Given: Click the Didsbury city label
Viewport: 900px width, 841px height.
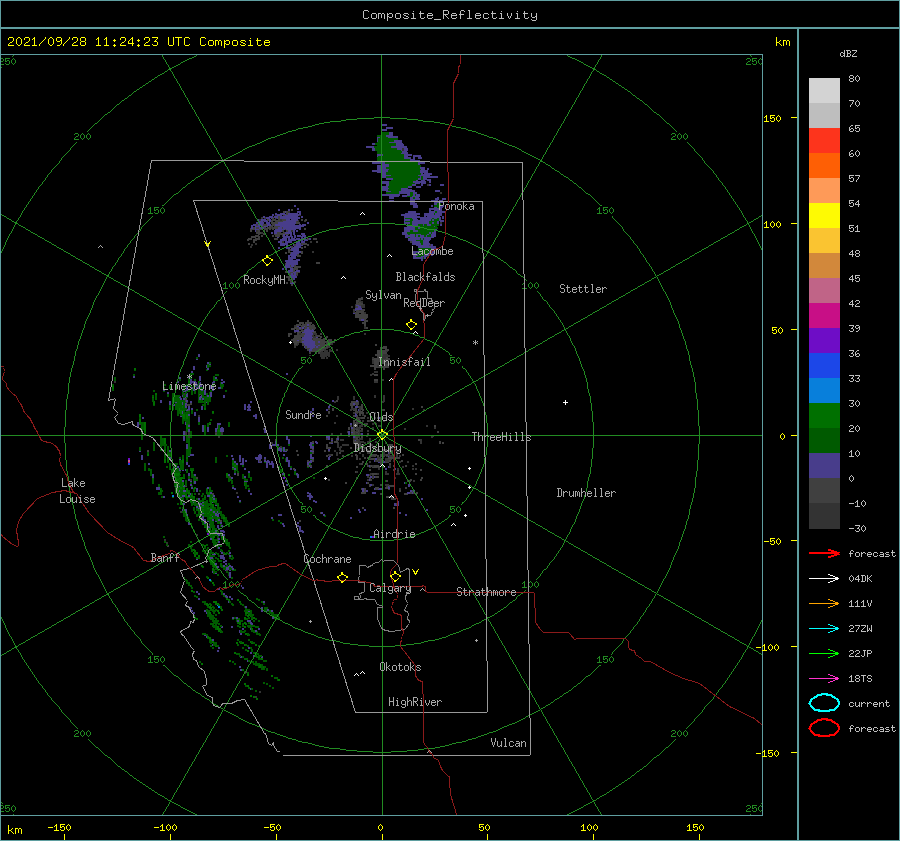Looking at the screenshot, I should coord(377,448).
